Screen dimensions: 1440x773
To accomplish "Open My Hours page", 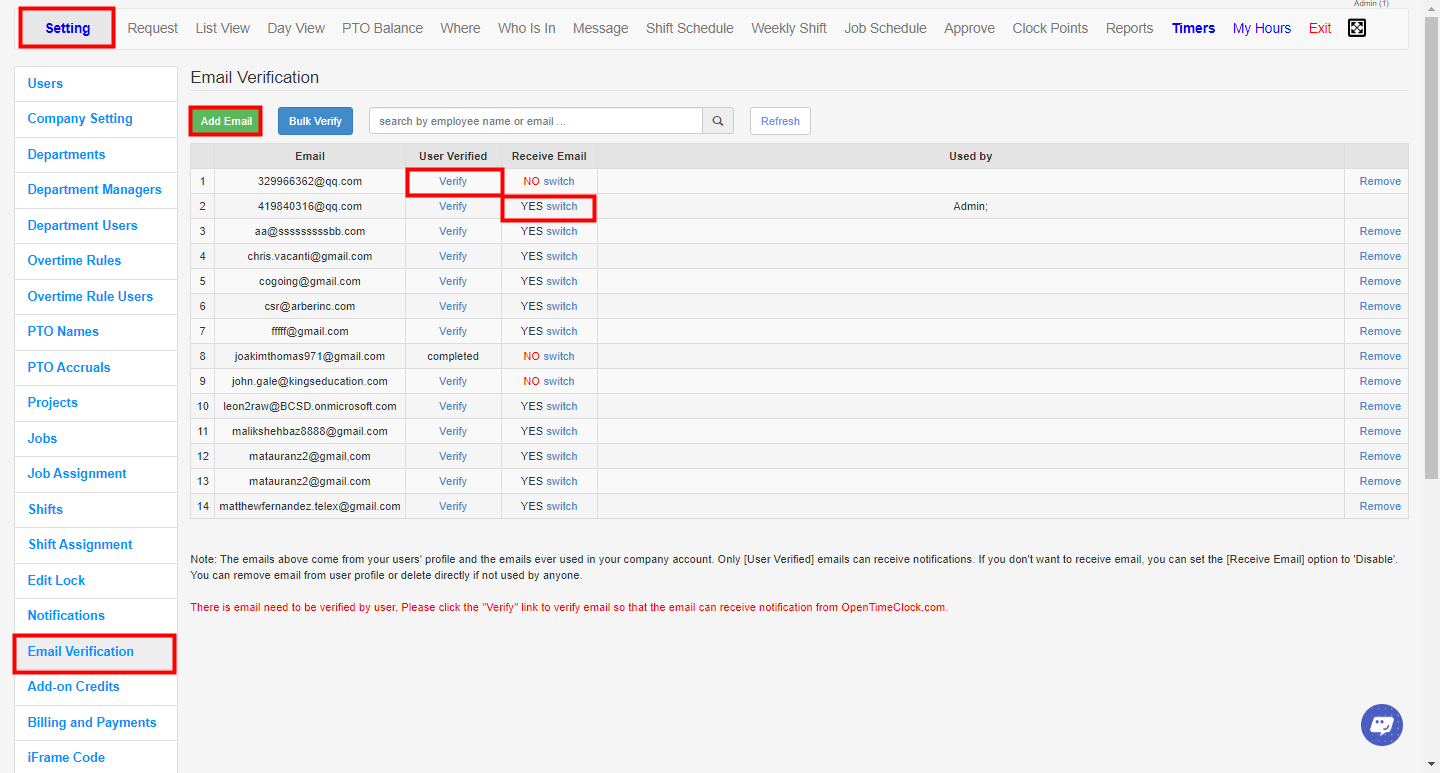I will point(1262,28).
